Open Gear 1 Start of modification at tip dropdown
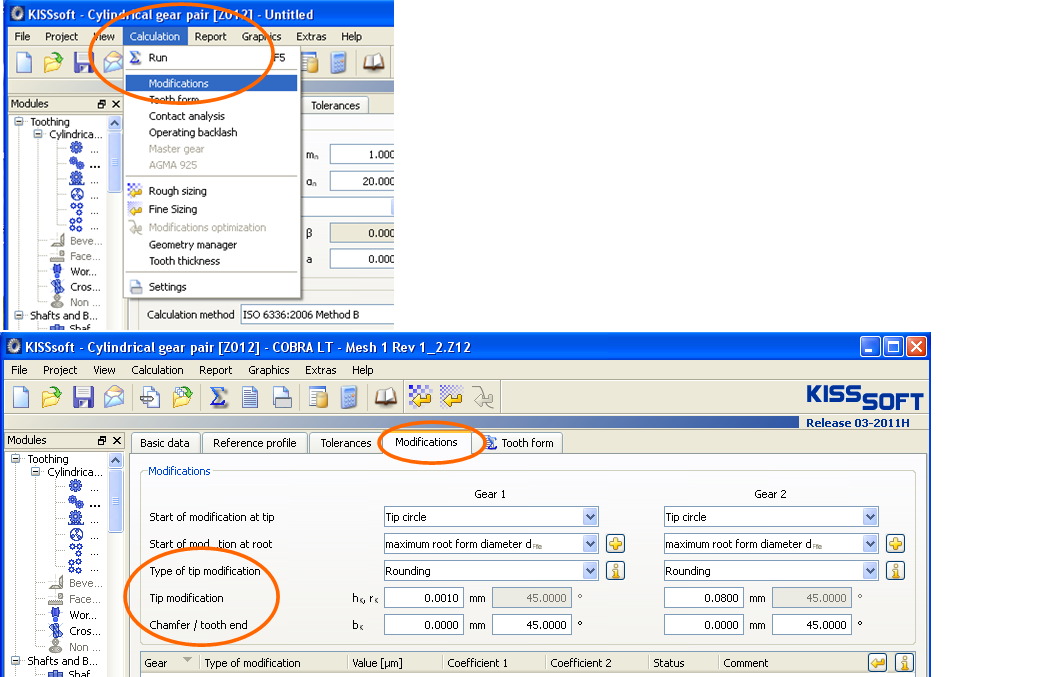Viewport: 1041px width, 677px height. [x=590, y=516]
